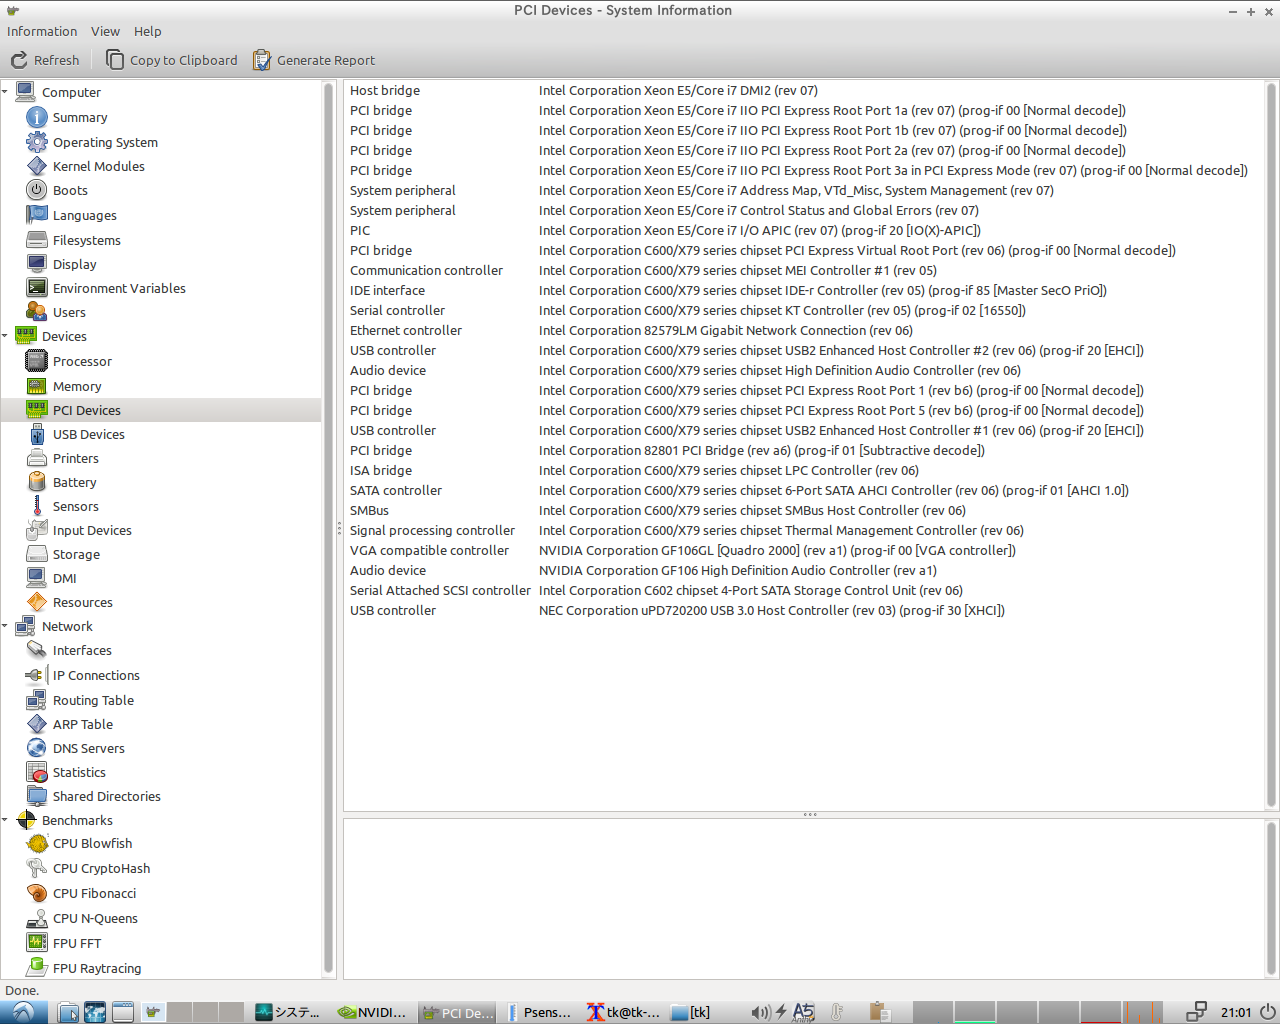The image size is (1280, 1024).
Task: Collapse the Network tree group
Action: coord(6,626)
